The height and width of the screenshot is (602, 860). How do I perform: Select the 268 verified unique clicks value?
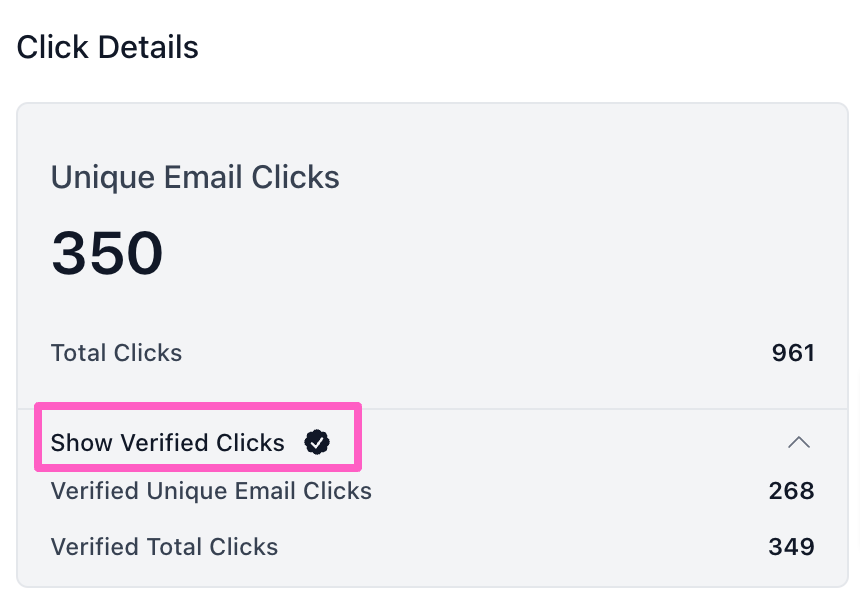point(791,491)
